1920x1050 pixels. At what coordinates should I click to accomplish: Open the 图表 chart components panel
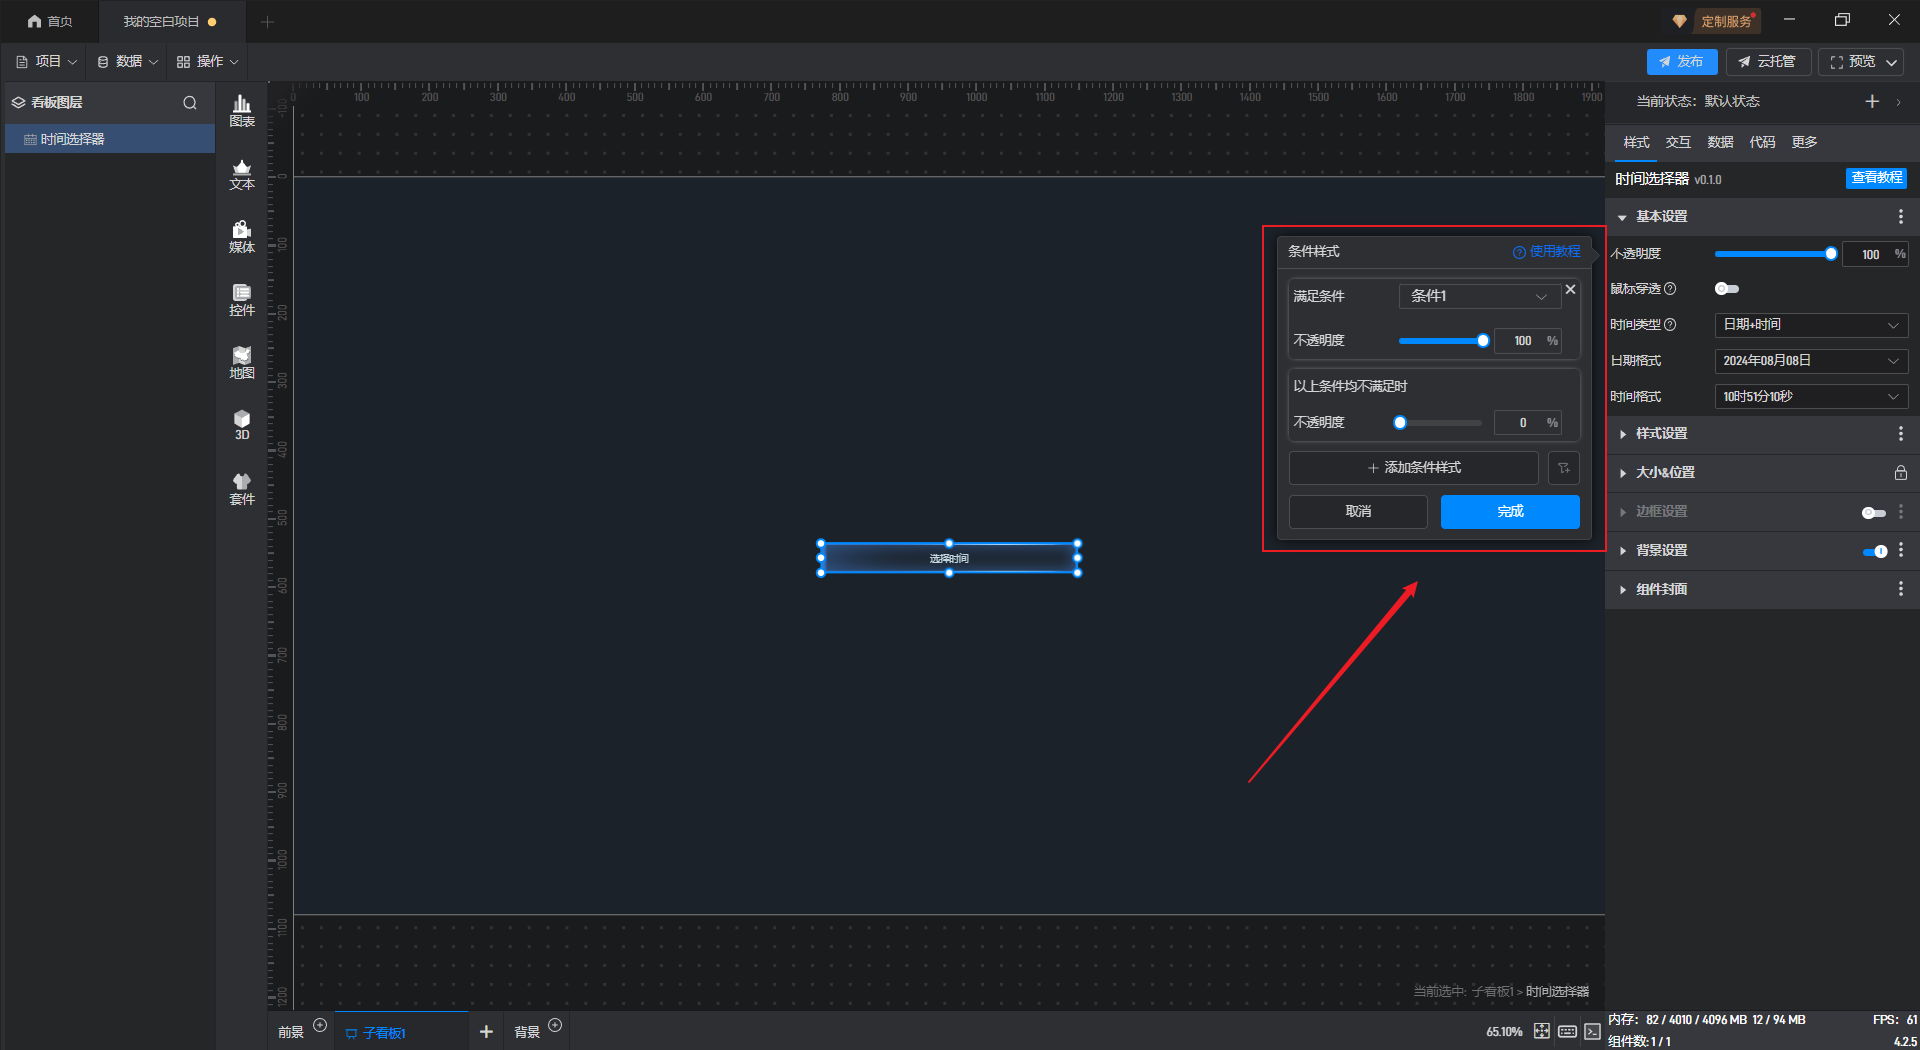(x=242, y=111)
